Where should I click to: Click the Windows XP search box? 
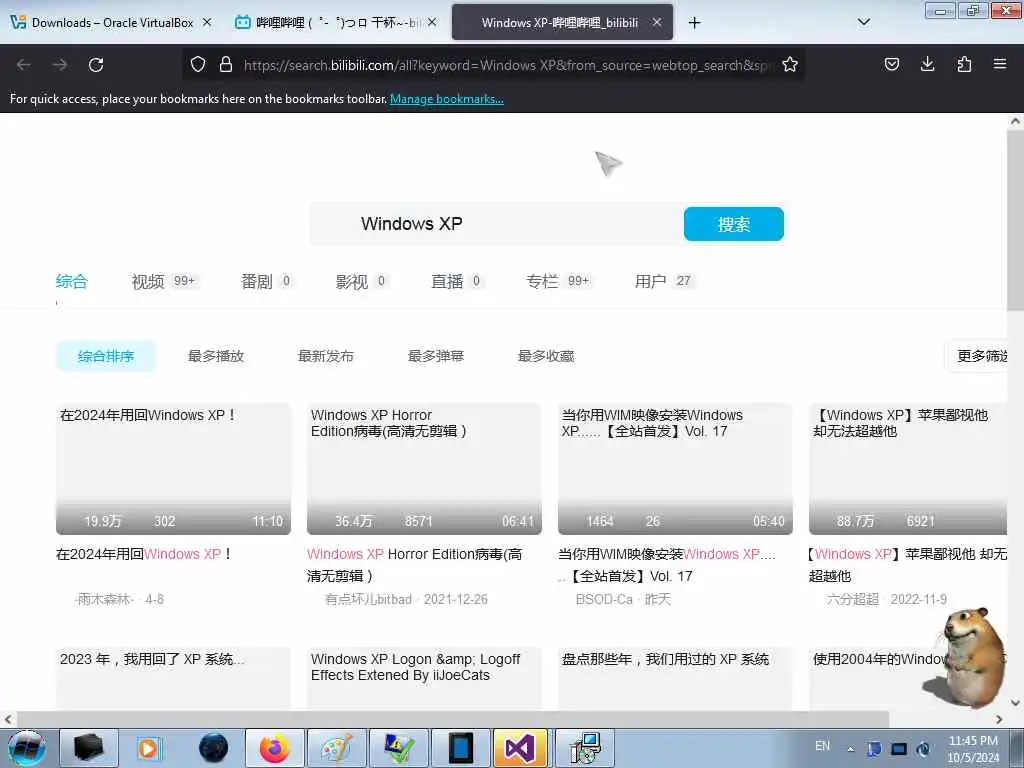(x=496, y=224)
